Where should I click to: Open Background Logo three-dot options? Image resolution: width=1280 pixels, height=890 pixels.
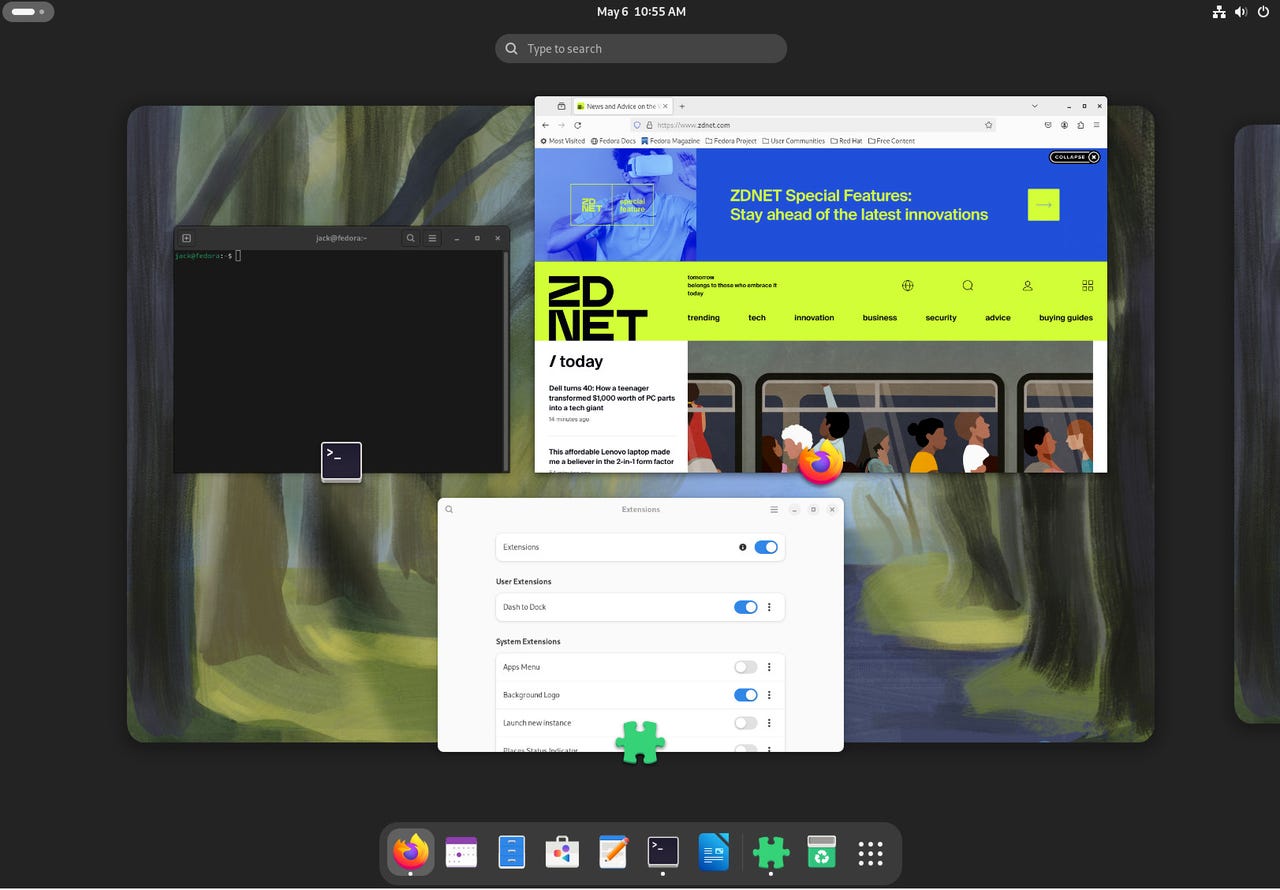point(769,695)
